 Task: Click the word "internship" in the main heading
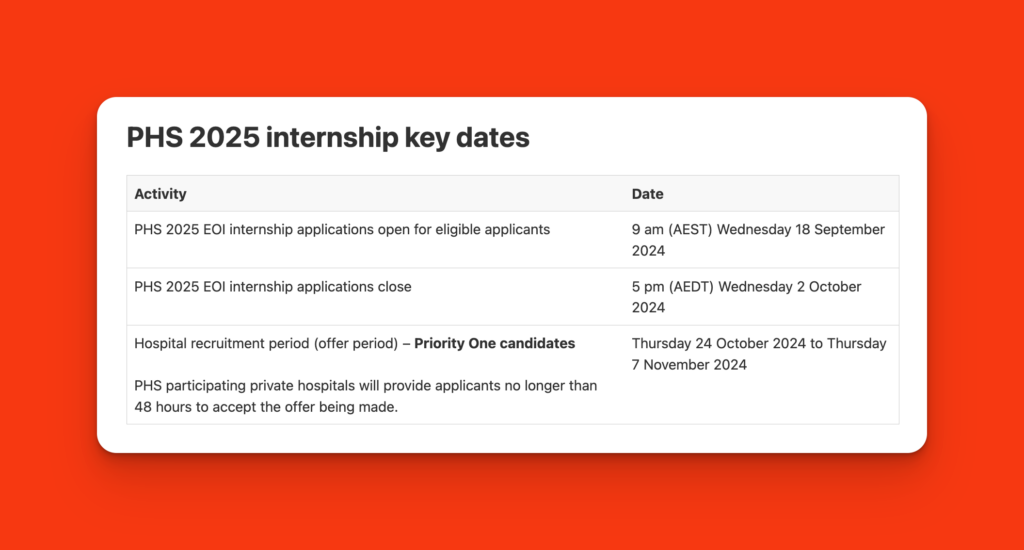tap(327, 138)
